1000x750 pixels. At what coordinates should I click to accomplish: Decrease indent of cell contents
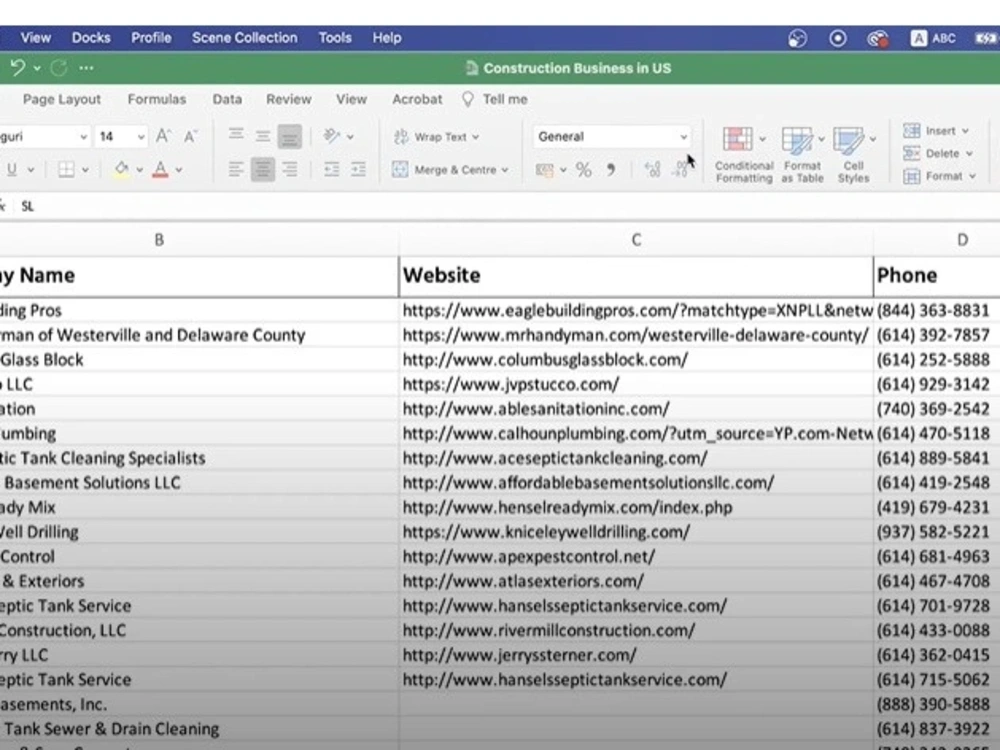point(331,169)
